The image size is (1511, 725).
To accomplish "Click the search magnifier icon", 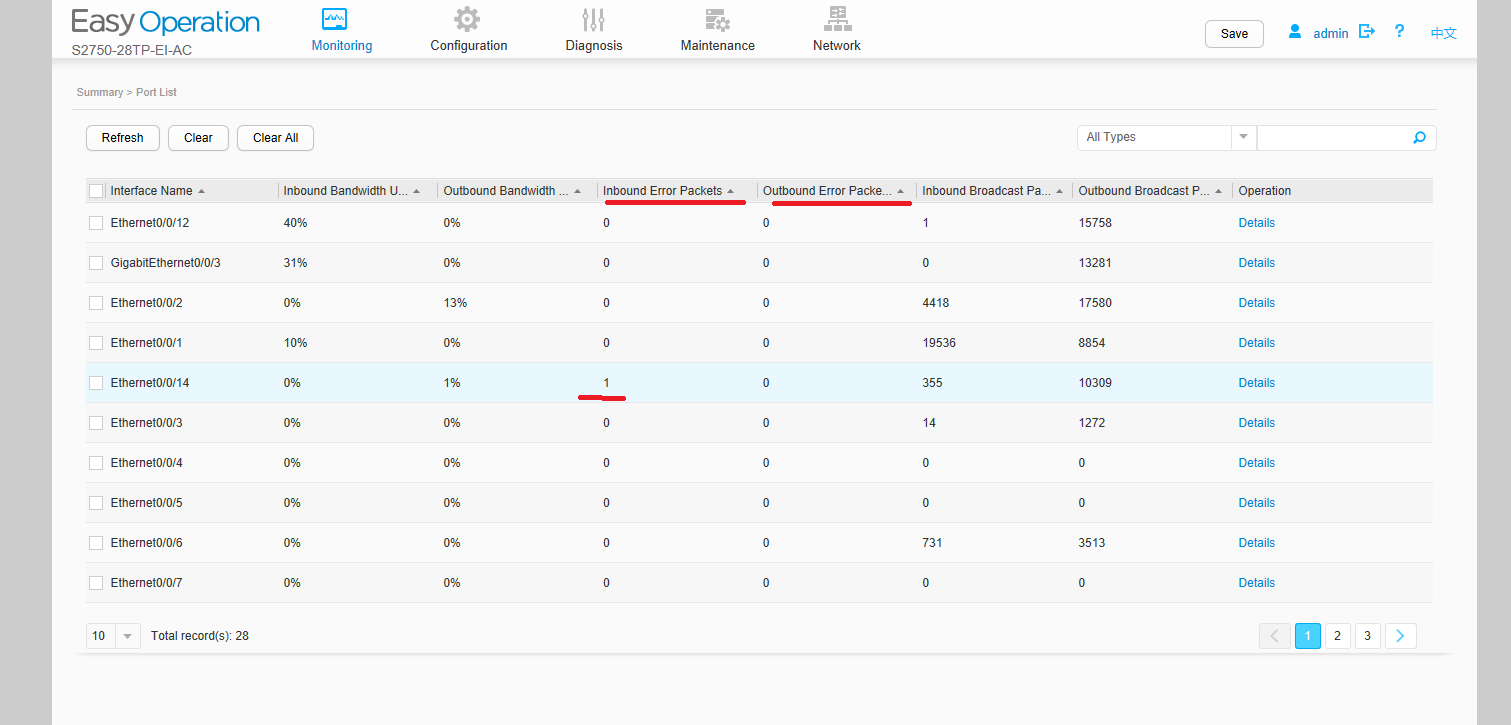I will pyautogui.click(x=1419, y=138).
